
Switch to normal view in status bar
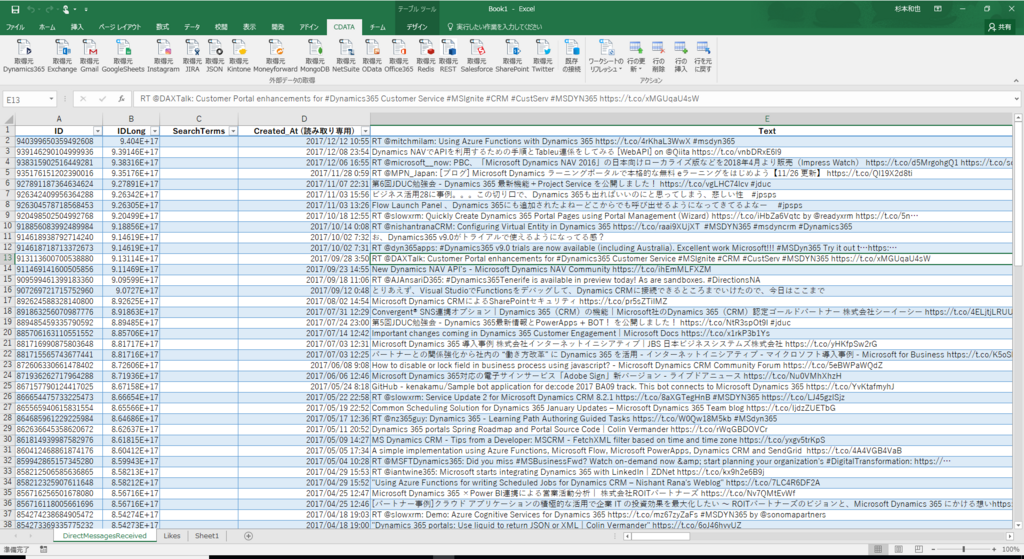[x=878, y=550]
